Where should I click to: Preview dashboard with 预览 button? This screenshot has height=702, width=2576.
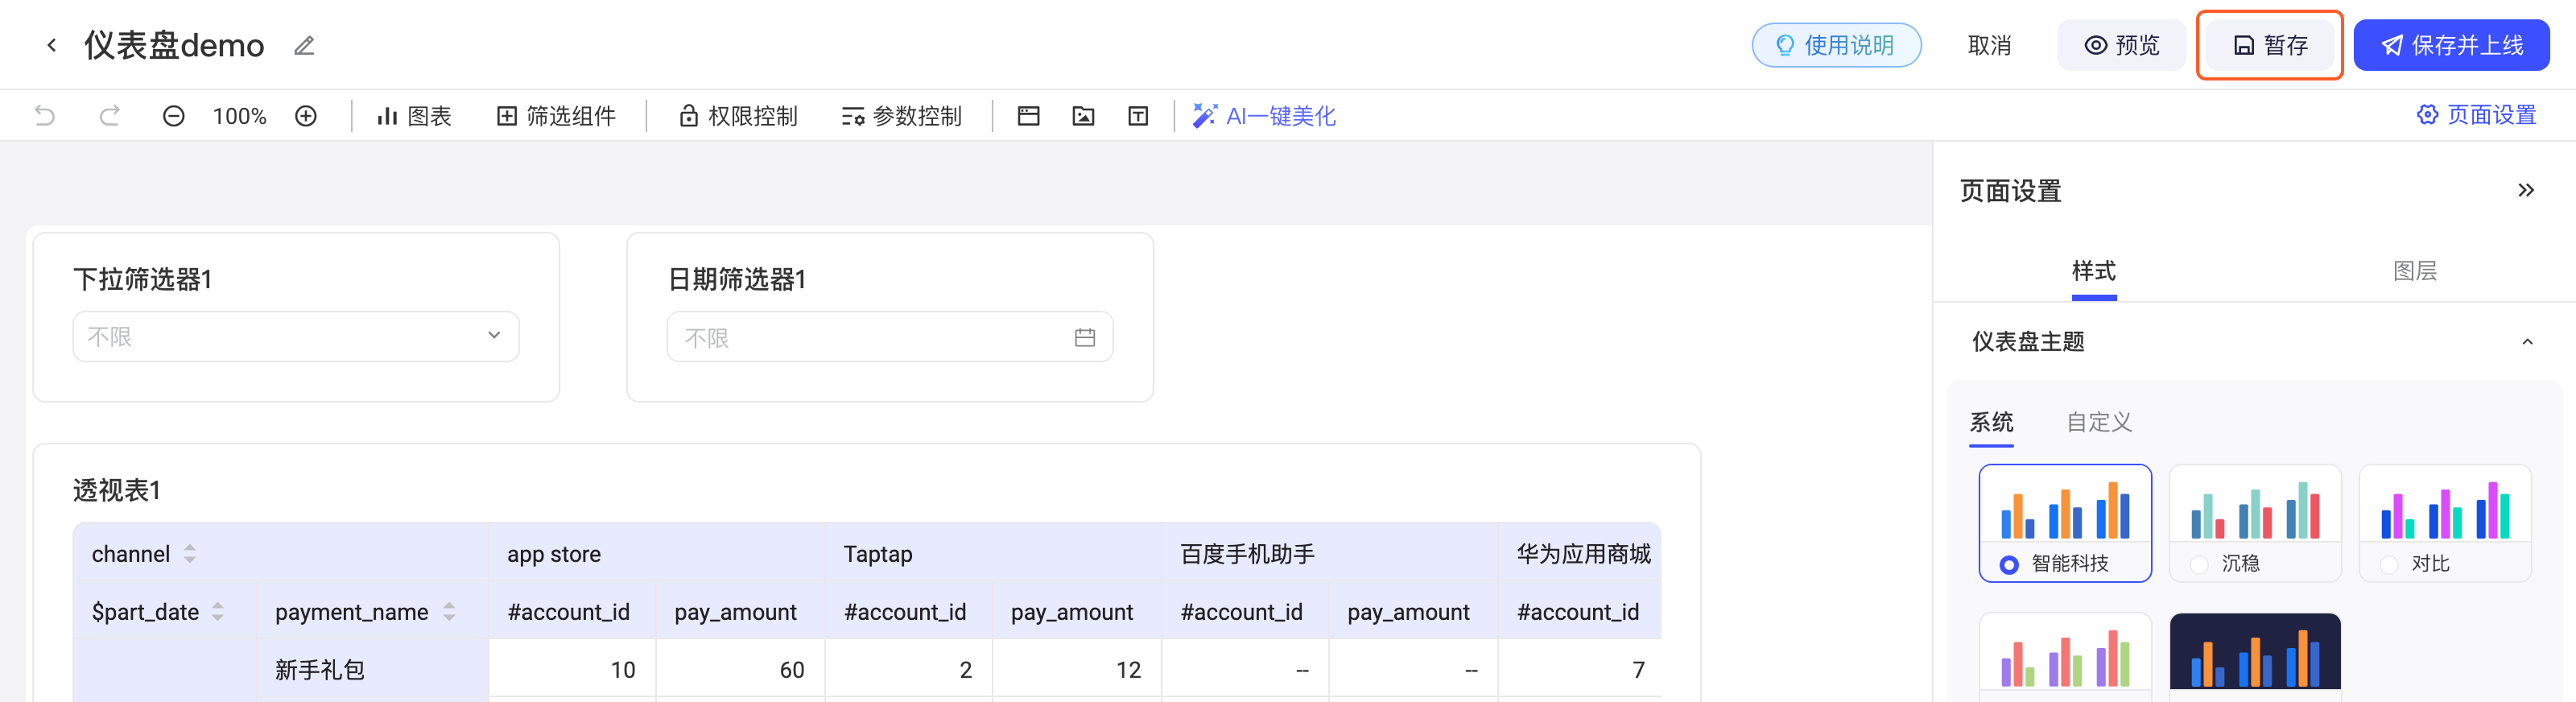tap(2122, 45)
